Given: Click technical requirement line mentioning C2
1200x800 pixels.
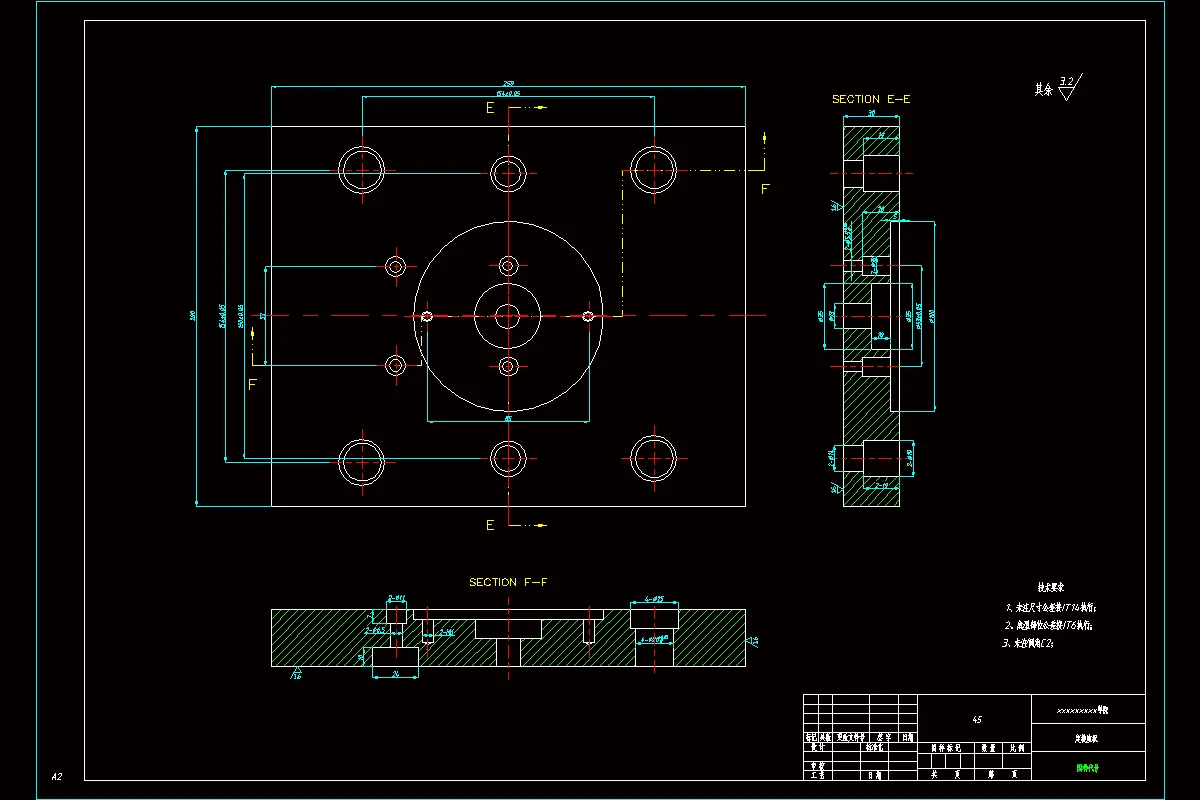Looking at the screenshot, I should point(1028,644).
